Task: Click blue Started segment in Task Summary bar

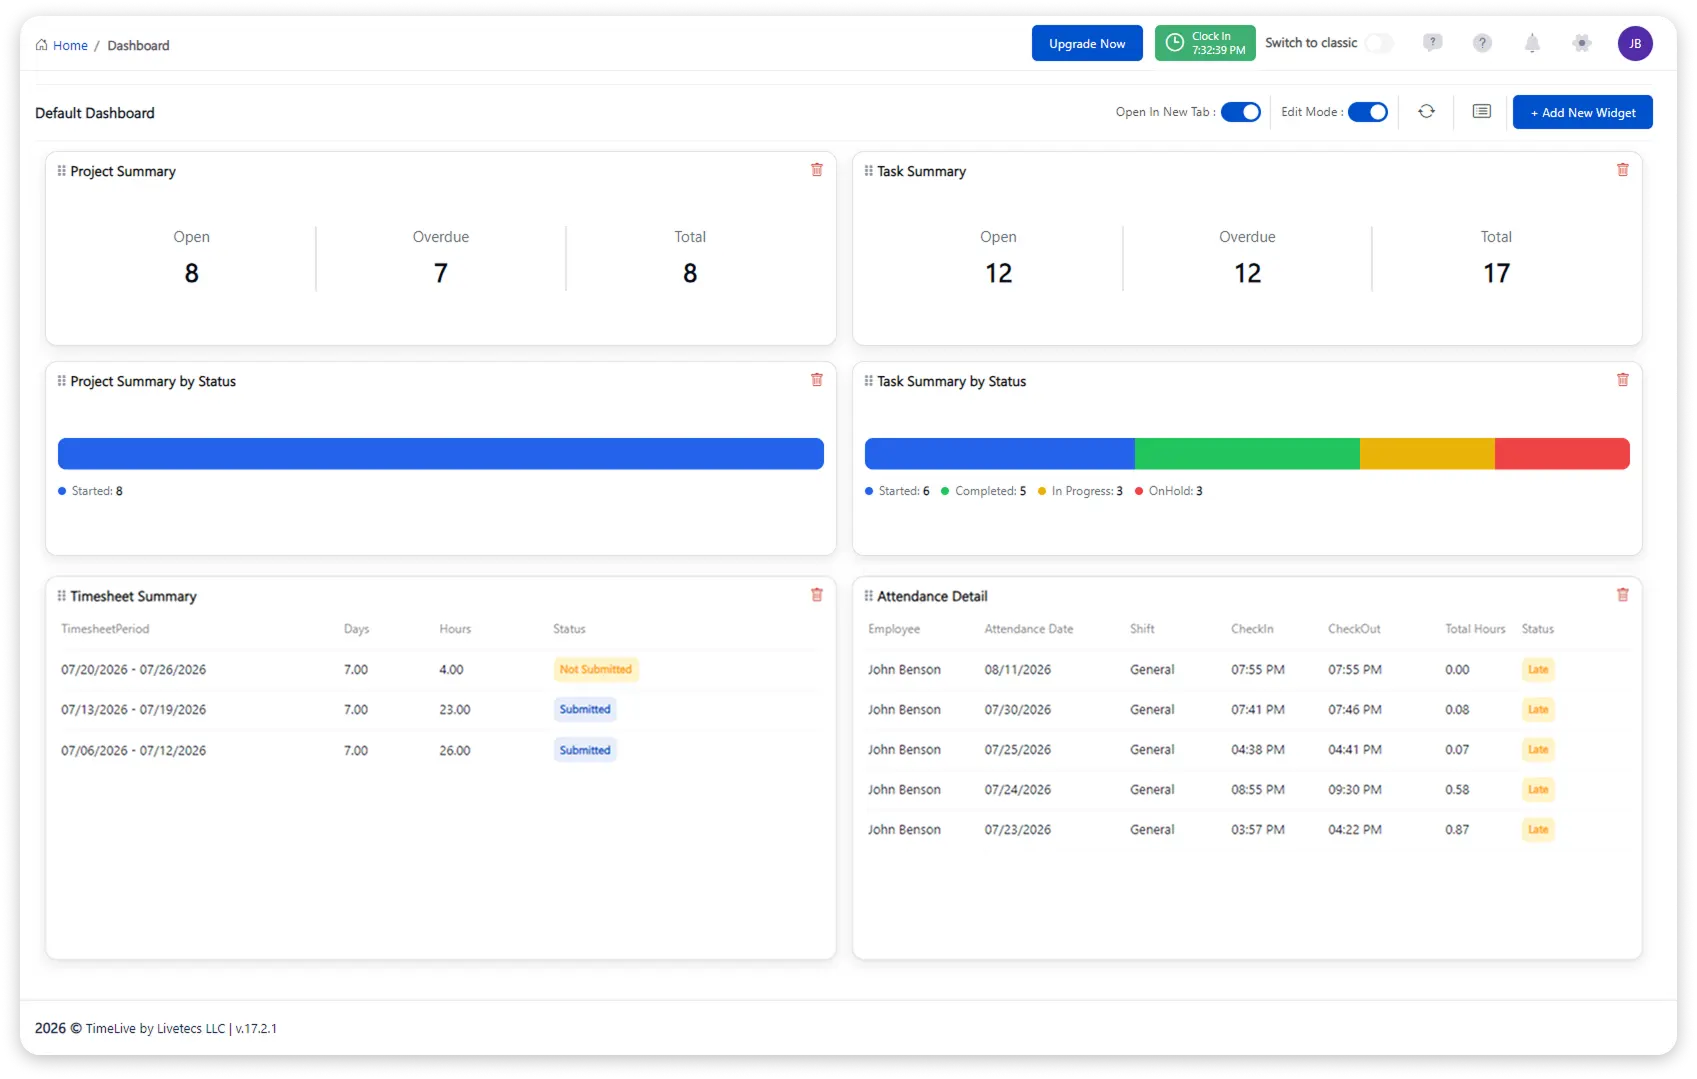Action: [x=999, y=453]
